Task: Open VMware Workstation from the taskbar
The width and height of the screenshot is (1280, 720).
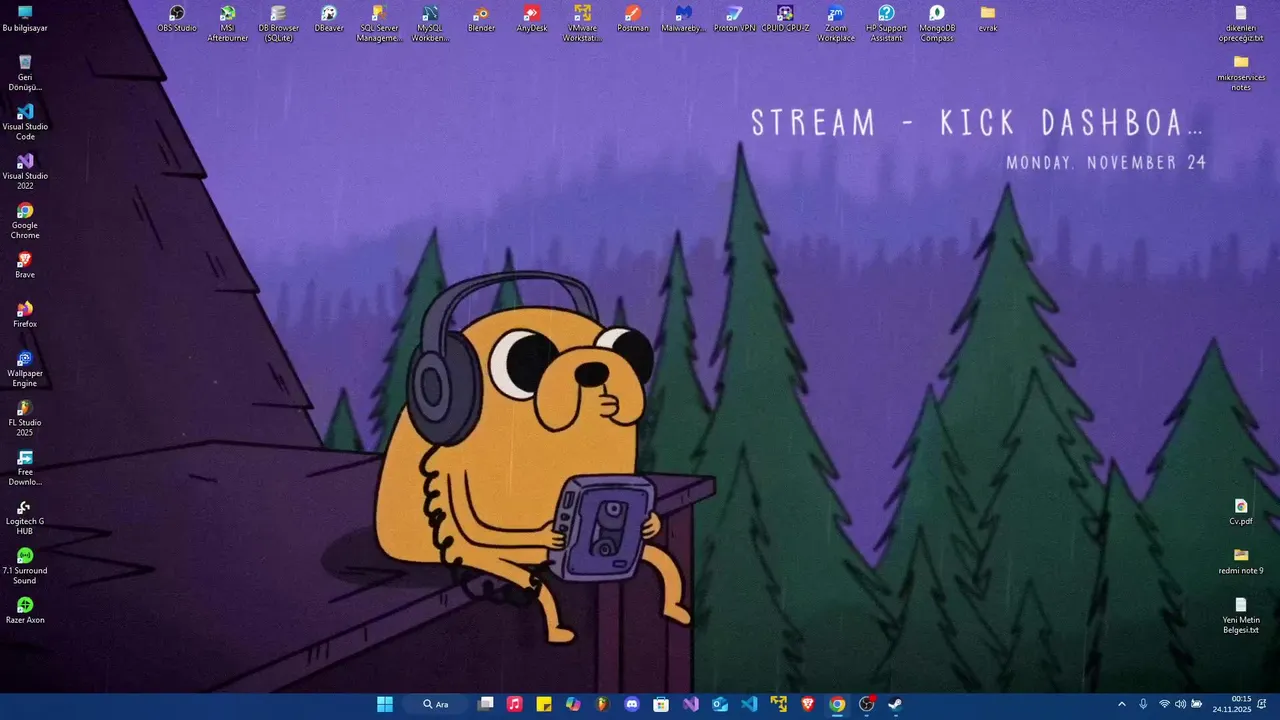Action: pos(778,704)
